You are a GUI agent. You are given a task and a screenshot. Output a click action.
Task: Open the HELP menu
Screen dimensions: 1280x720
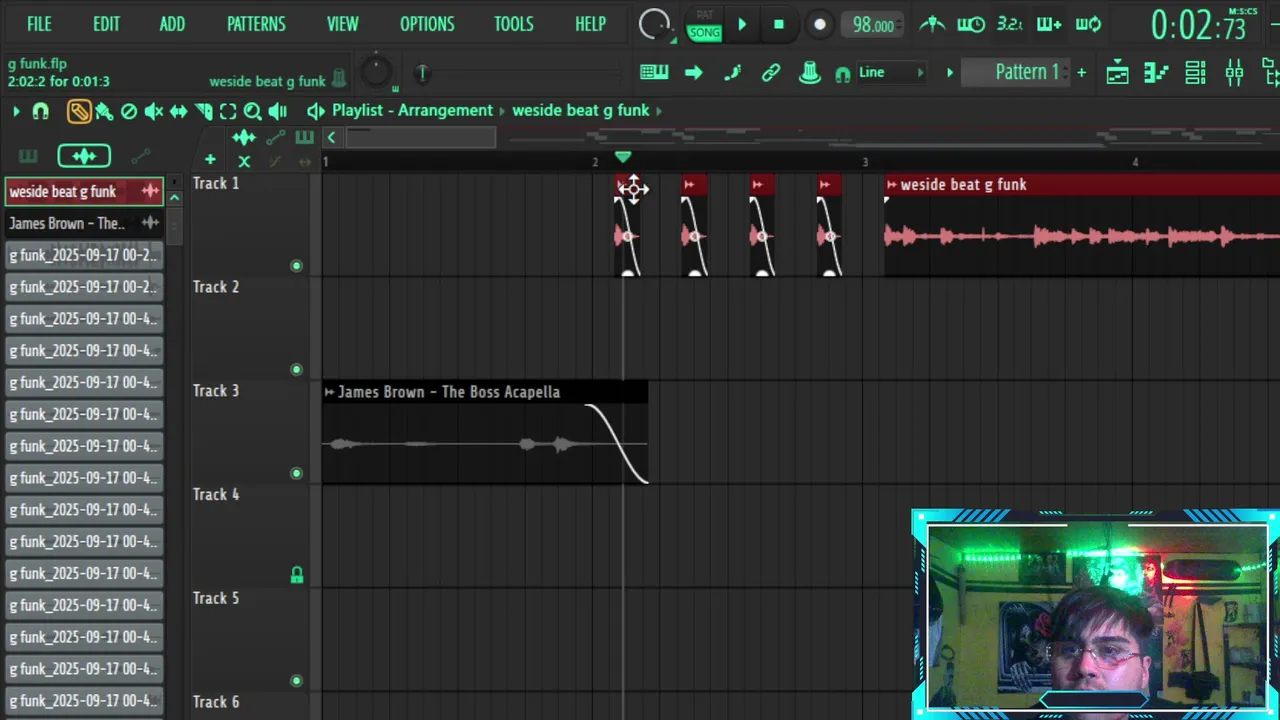[590, 24]
